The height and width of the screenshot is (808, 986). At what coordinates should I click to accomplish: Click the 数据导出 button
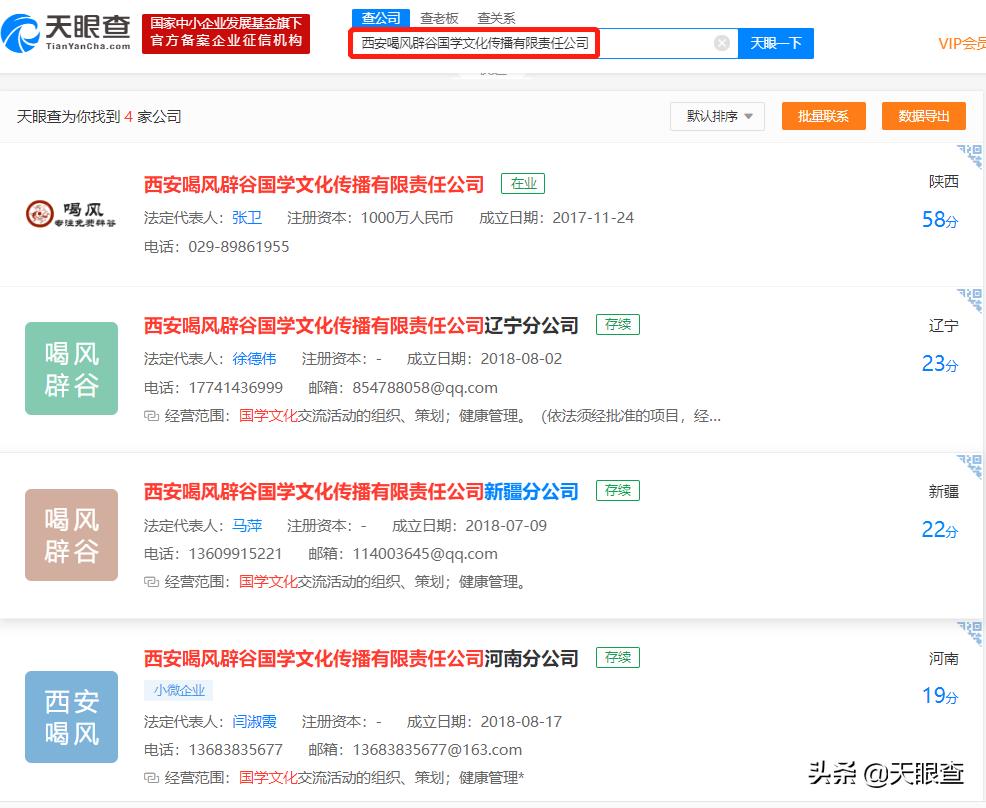(923, 116)
